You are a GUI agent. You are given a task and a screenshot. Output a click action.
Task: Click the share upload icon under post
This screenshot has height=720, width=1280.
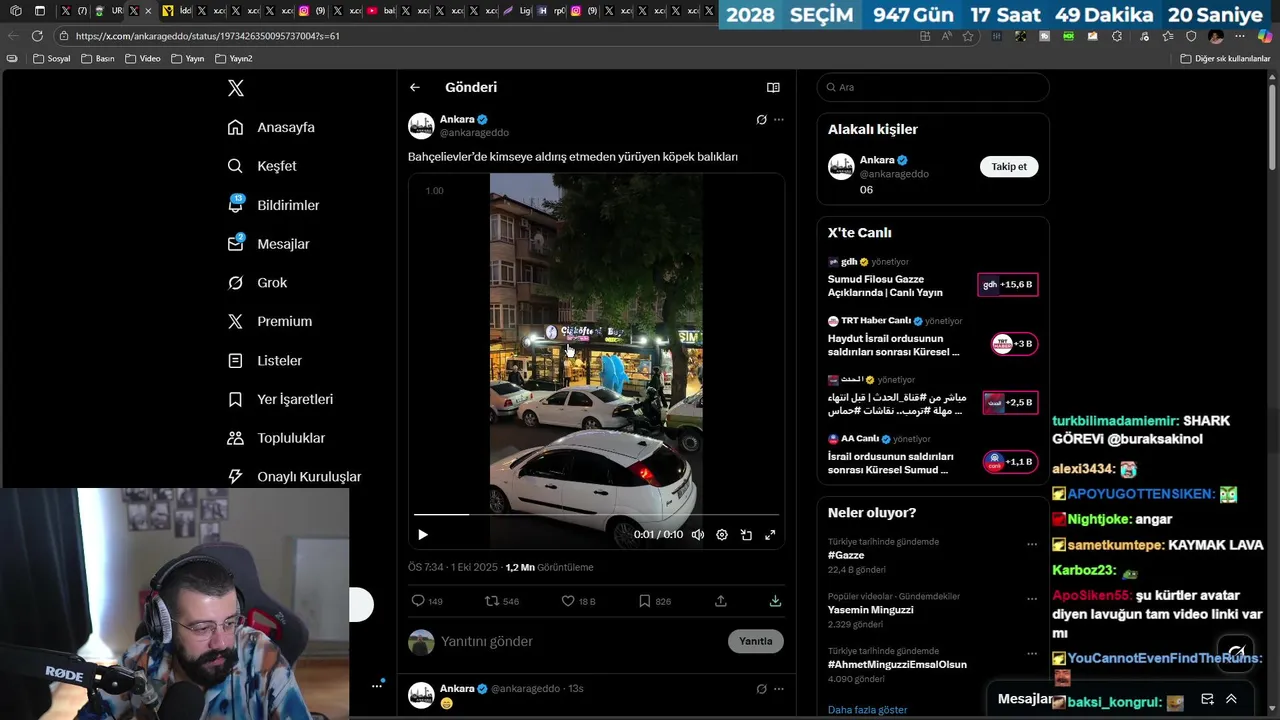pos(721,601)
